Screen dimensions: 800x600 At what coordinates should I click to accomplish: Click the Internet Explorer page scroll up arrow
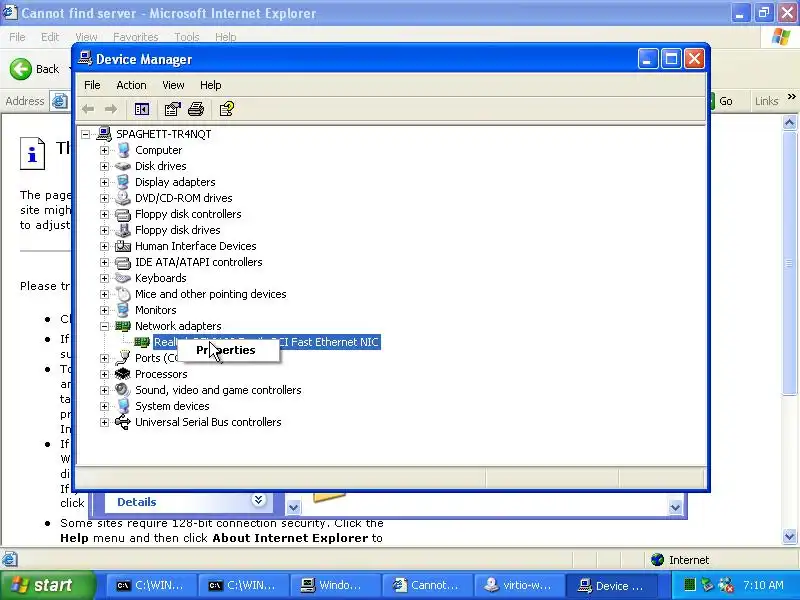(789, 122)
